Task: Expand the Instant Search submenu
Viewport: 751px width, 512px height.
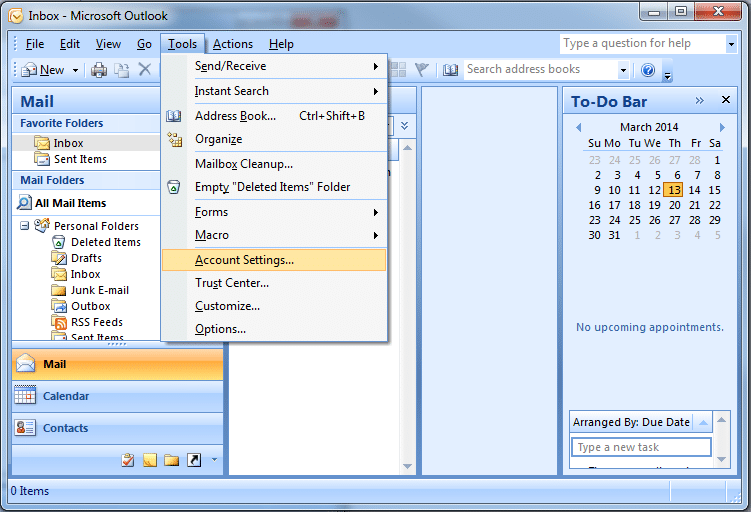Action: tap(274, 91)
